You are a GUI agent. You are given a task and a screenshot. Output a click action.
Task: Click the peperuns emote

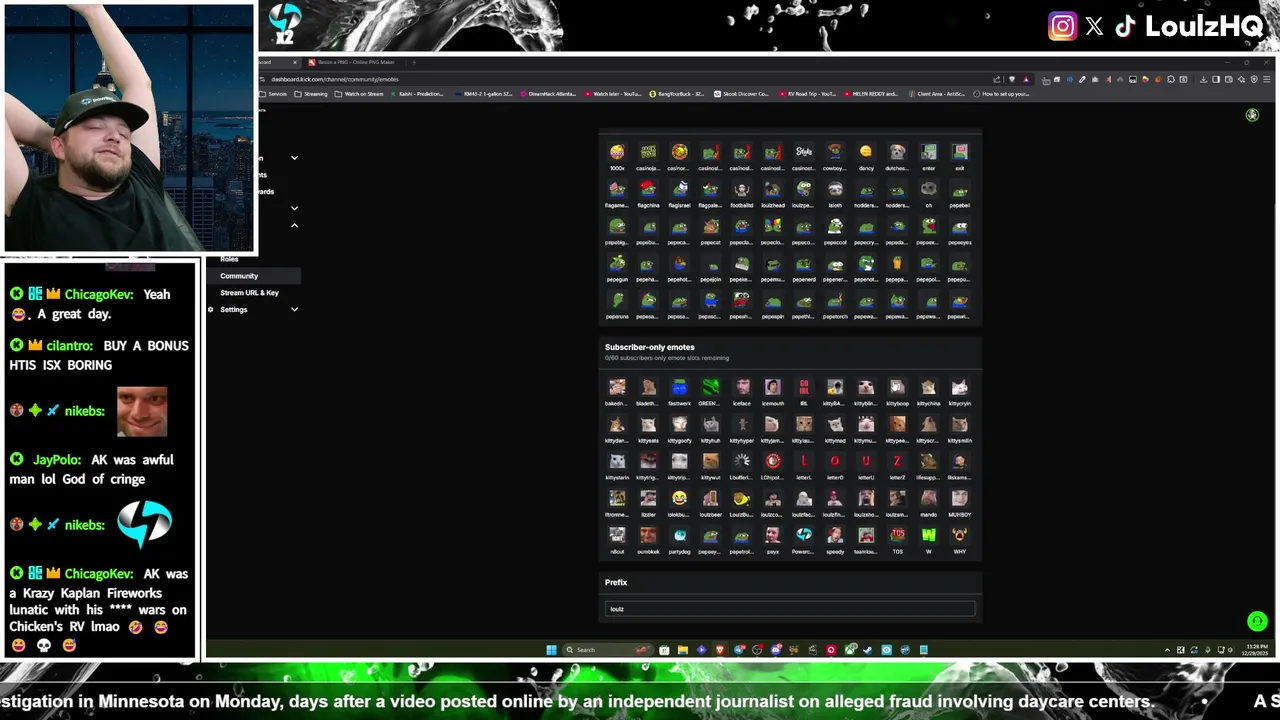pyautogui.click(x=617, y=301)
